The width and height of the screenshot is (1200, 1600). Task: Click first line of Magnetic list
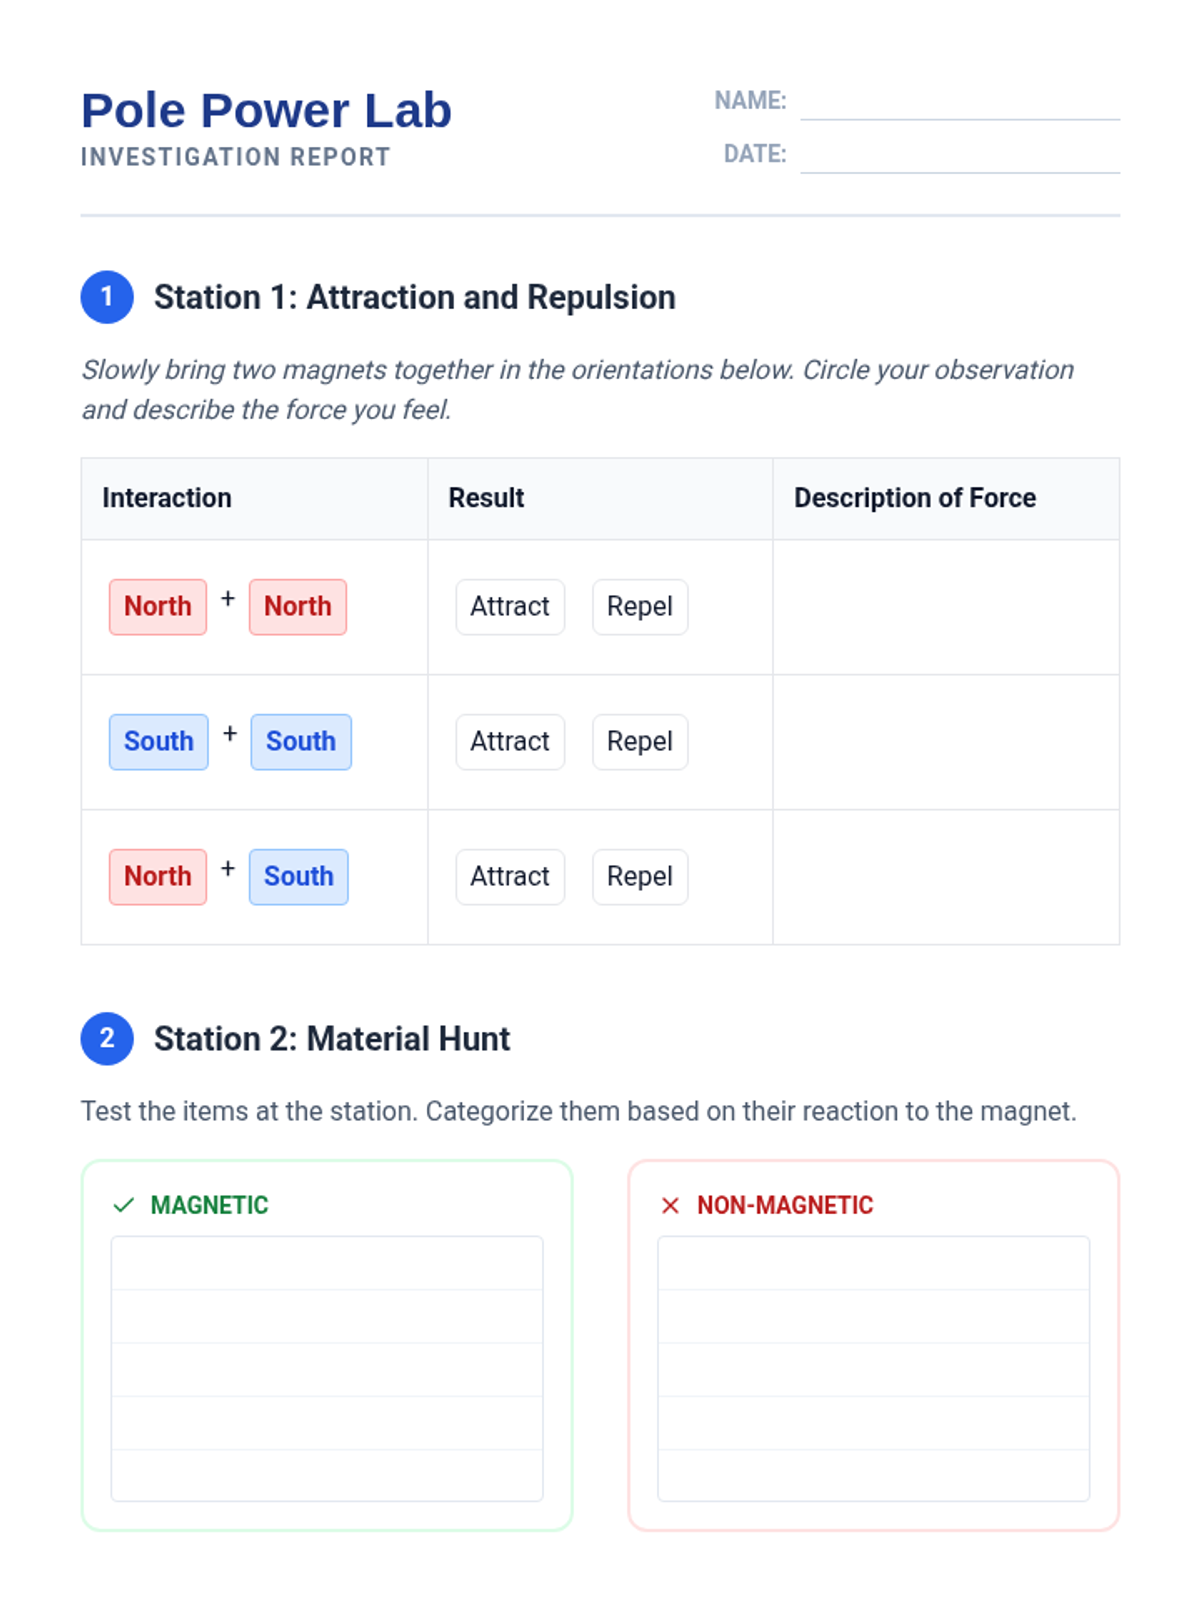tap(327, 1264)
